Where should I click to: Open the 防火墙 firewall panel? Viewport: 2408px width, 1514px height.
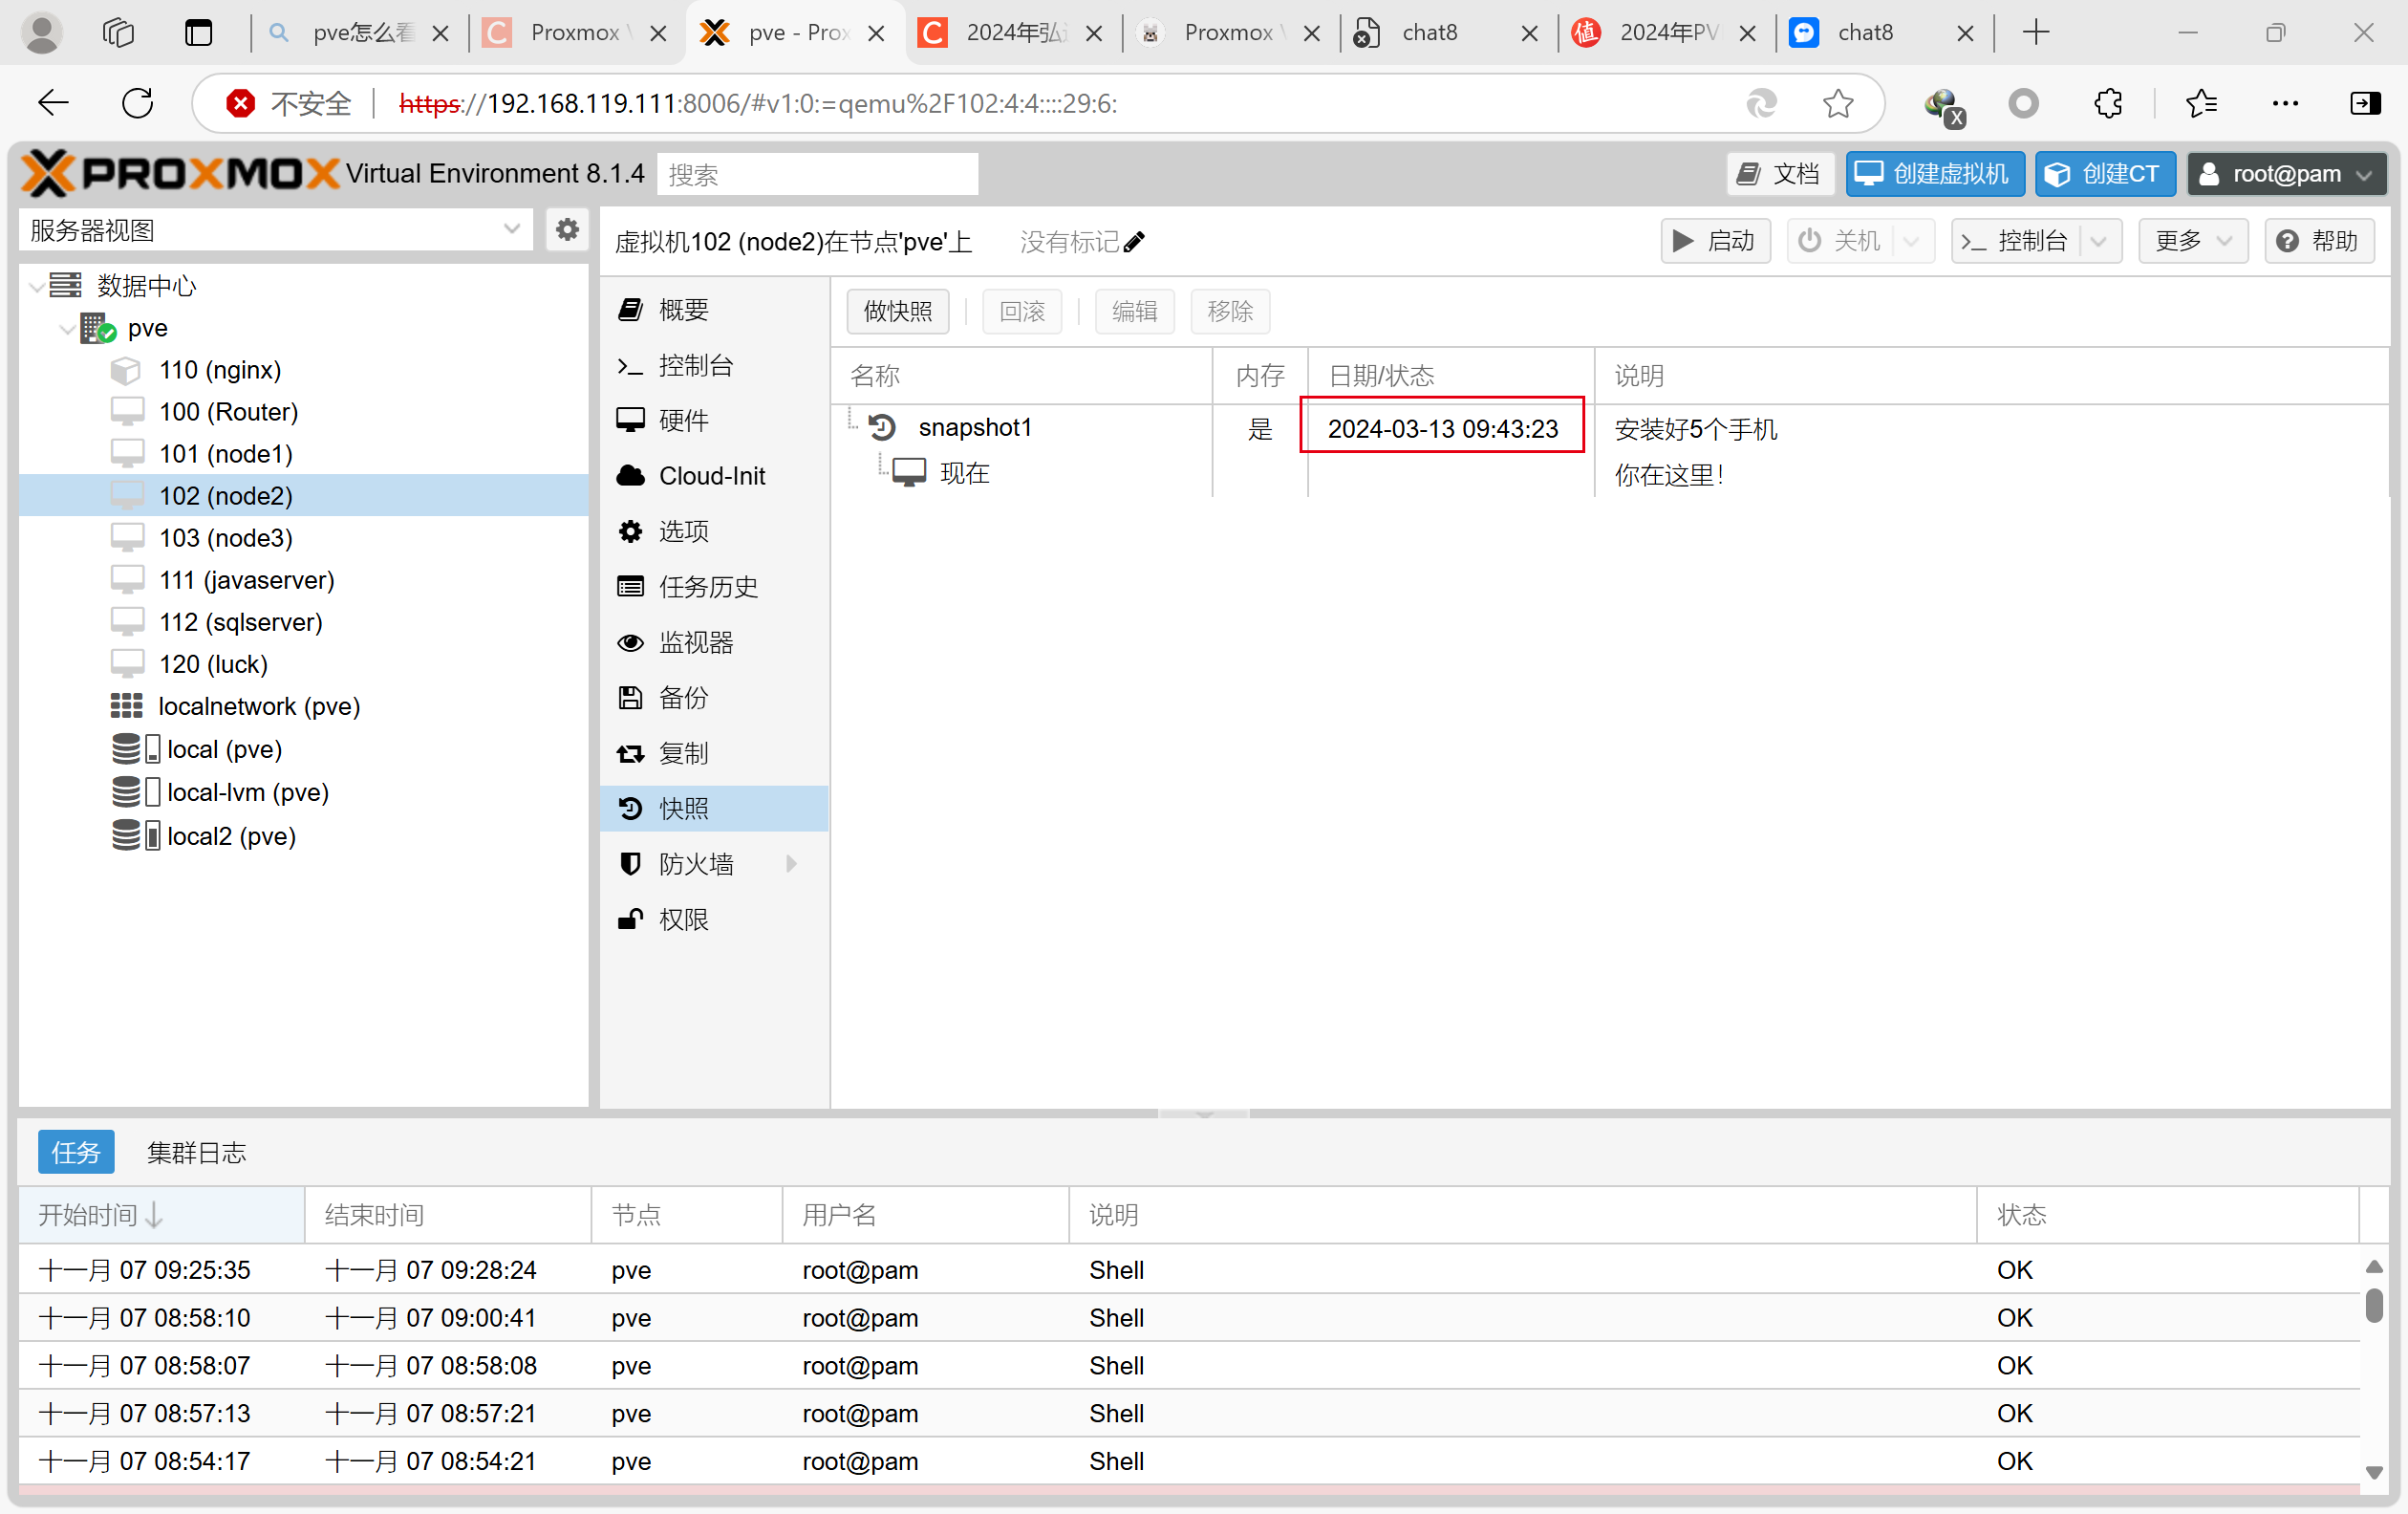(x=714, y=864)
